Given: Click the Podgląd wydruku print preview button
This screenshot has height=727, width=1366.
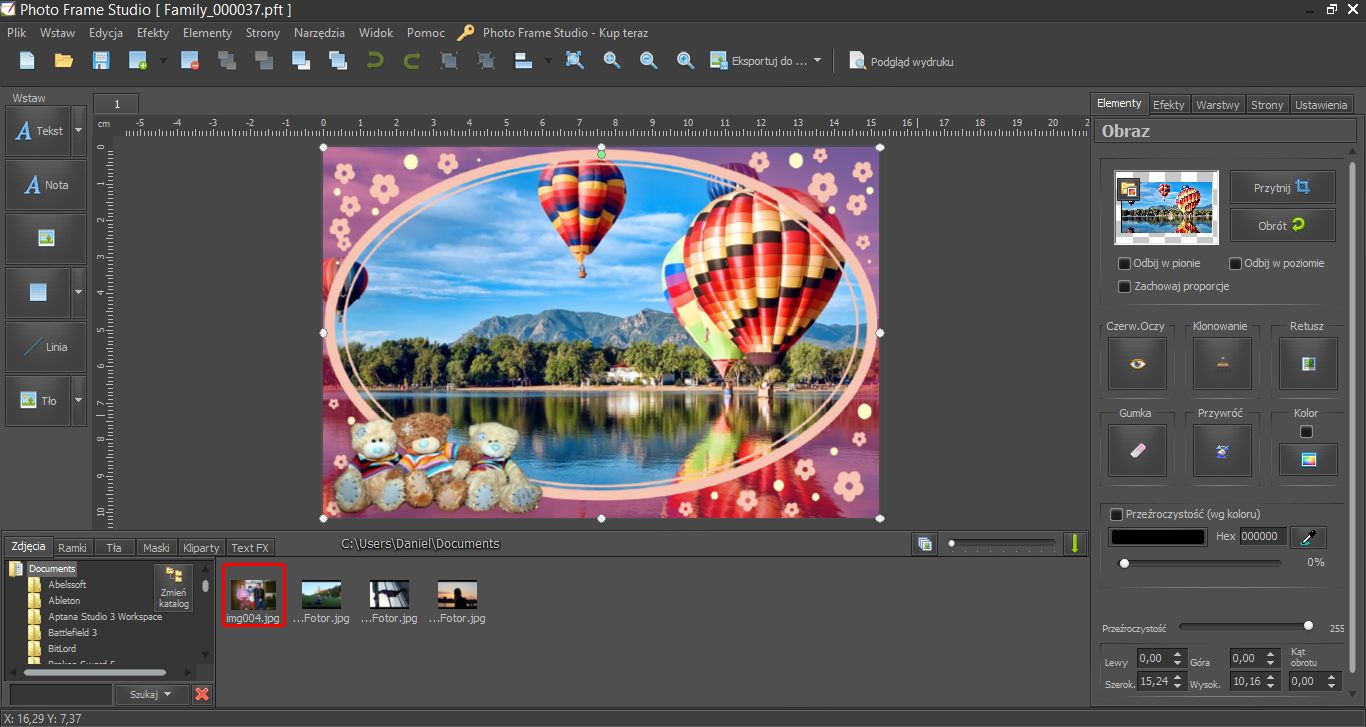Looking at the screenshot, I should [901, 61].
